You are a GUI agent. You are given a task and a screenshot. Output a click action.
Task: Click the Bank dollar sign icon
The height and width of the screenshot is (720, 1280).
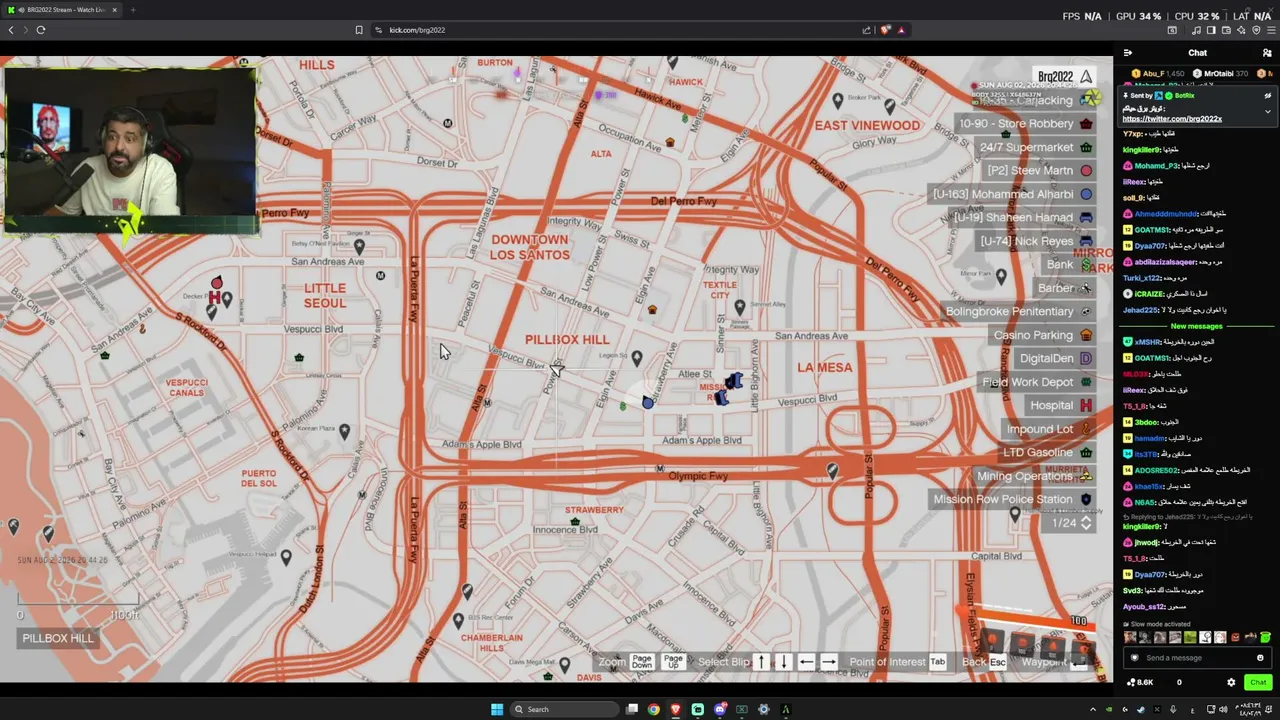click(1086, 265)
